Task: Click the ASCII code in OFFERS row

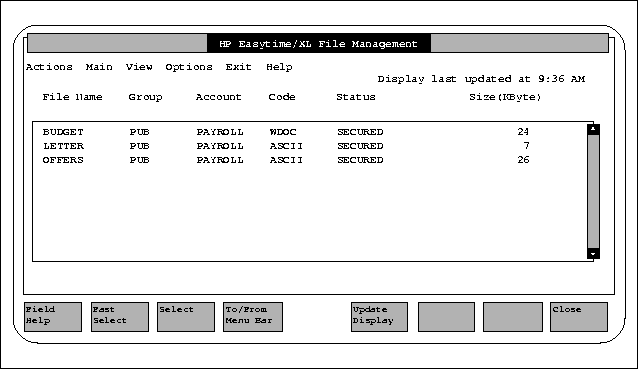Action: (x=286, y=160)
